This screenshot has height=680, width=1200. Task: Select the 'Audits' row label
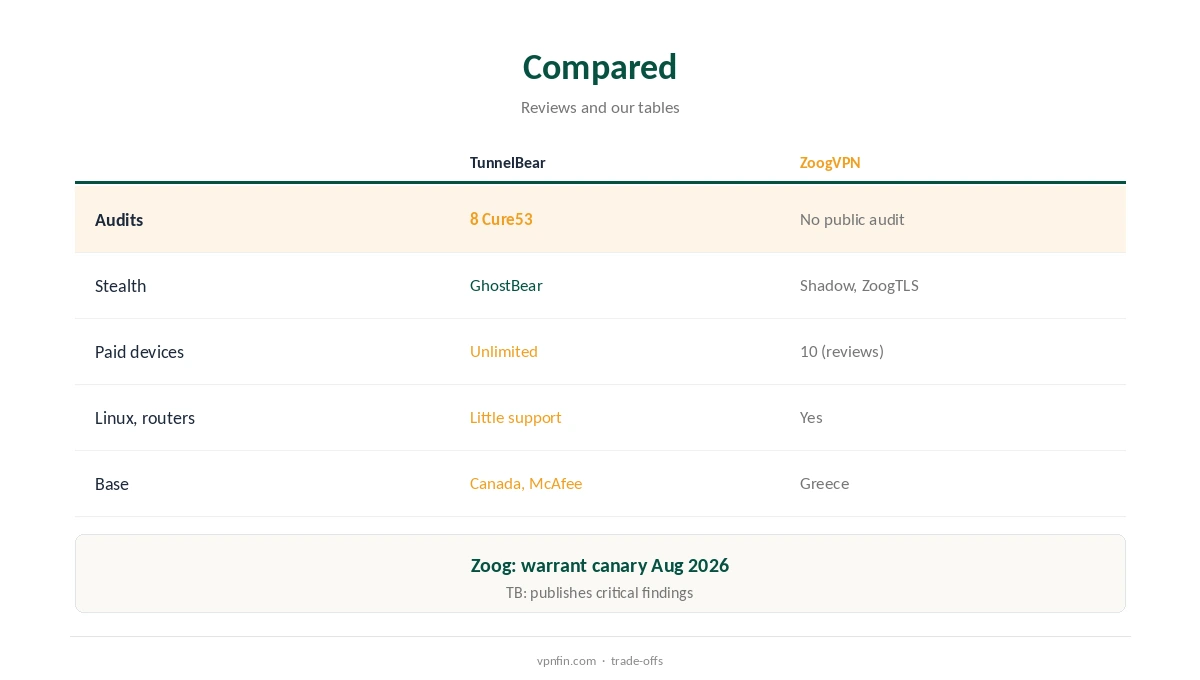click(119, 220)
